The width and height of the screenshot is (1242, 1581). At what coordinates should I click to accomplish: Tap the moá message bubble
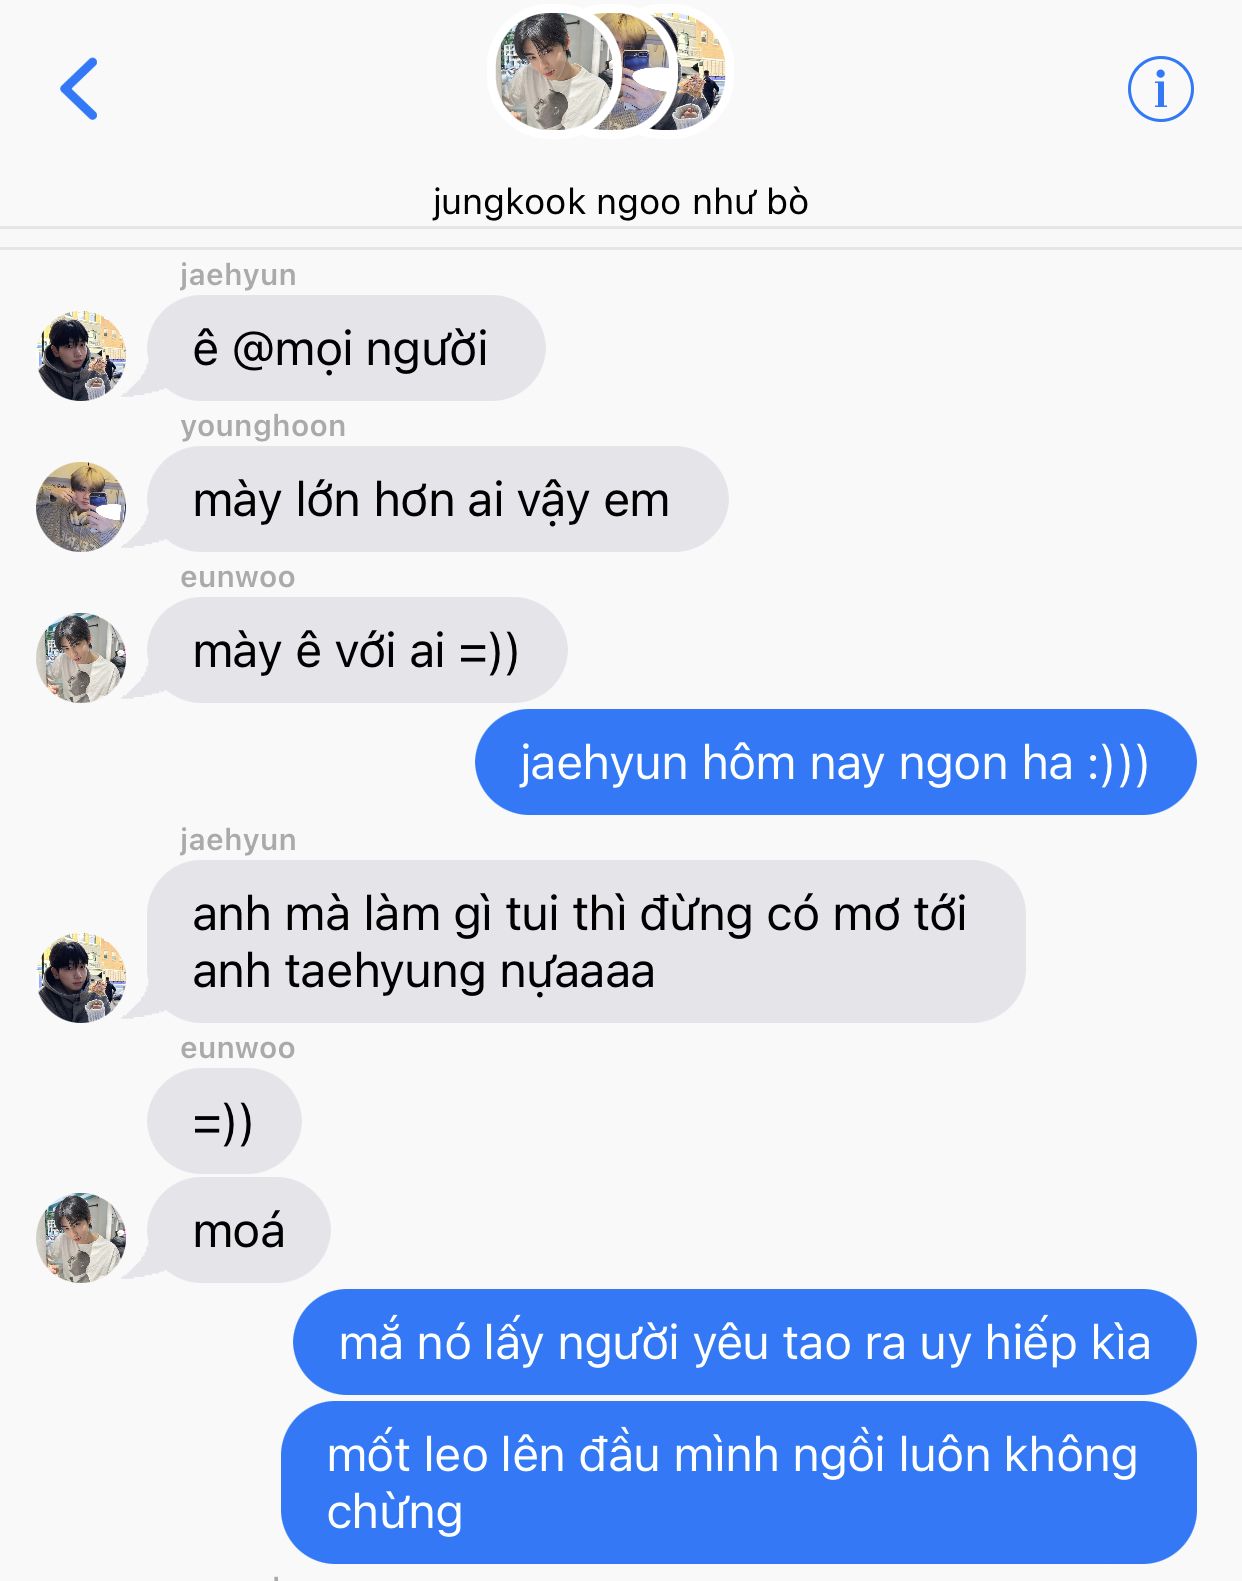[x=239, y=1230]
